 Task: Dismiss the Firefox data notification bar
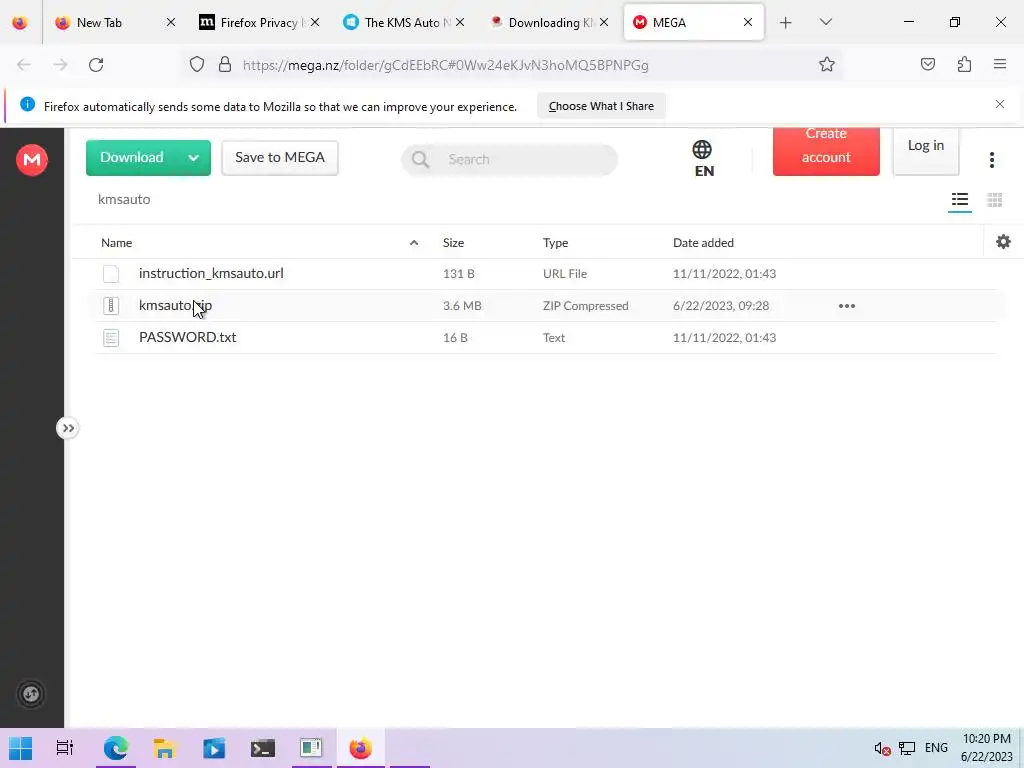coord(999,104)
